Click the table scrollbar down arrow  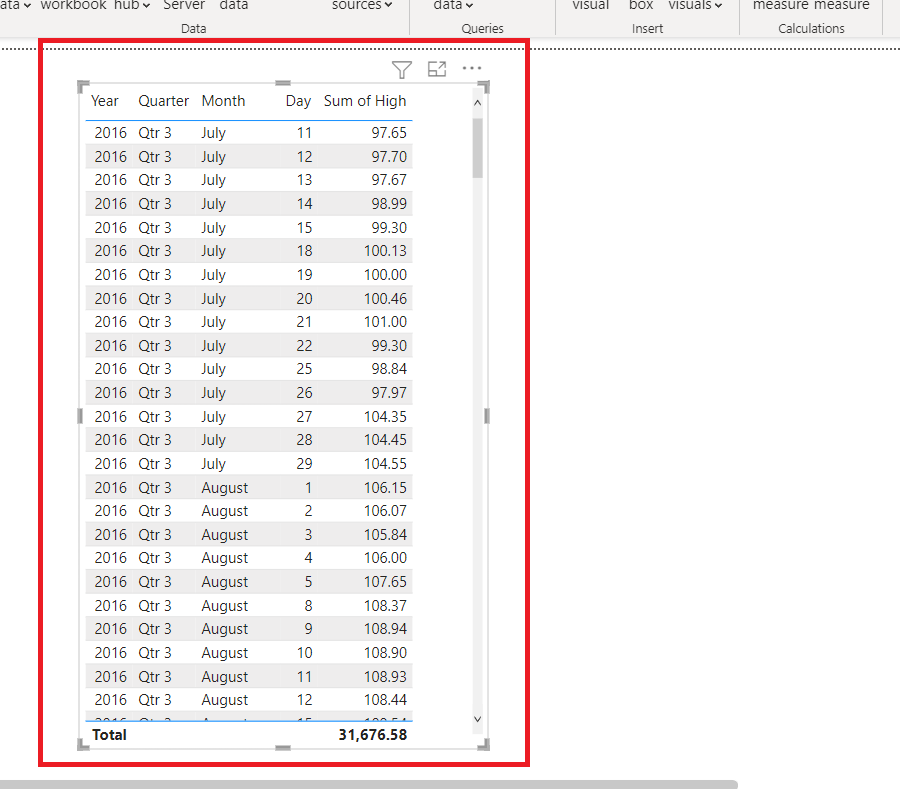477,717
